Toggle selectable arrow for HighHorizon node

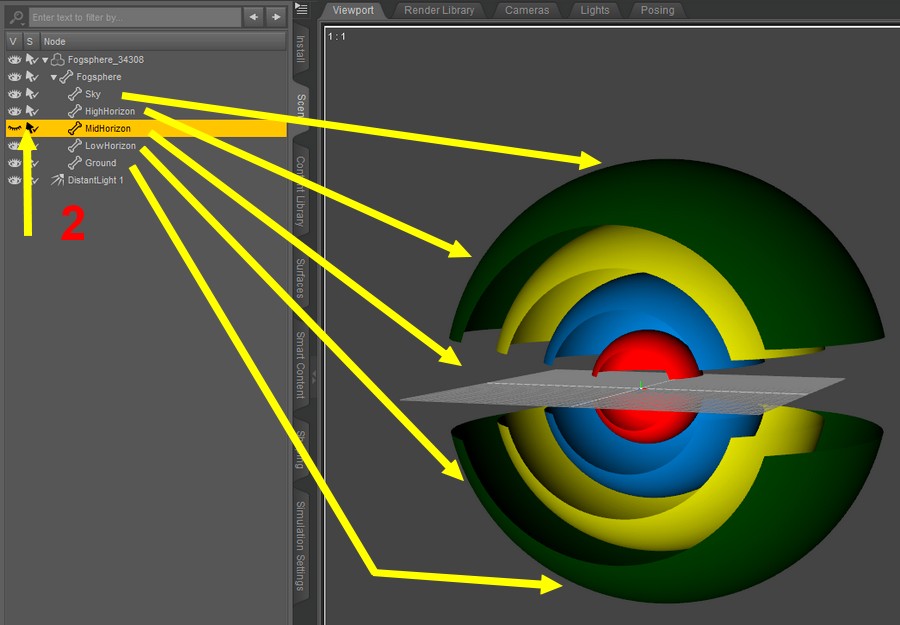pyautogui.click(x=32, y=111)
